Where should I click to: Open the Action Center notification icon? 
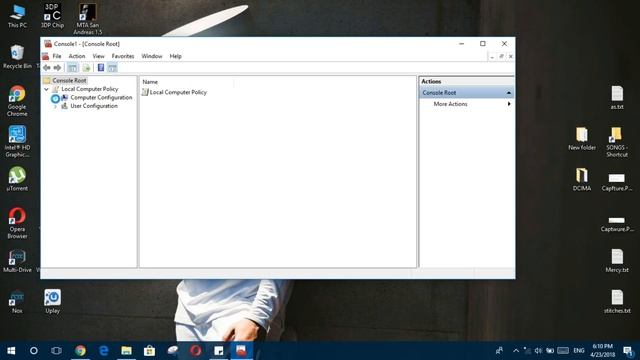point(628,351)
